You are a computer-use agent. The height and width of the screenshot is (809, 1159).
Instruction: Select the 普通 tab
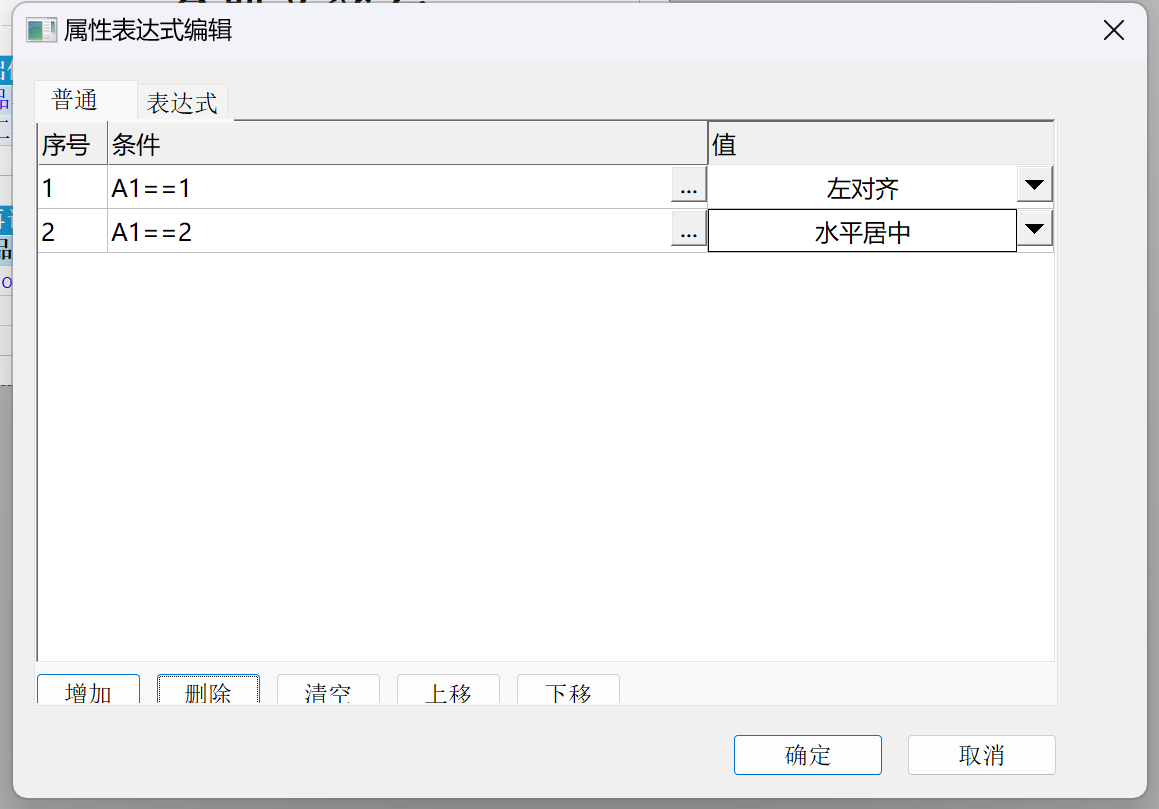tap(75, 101)
